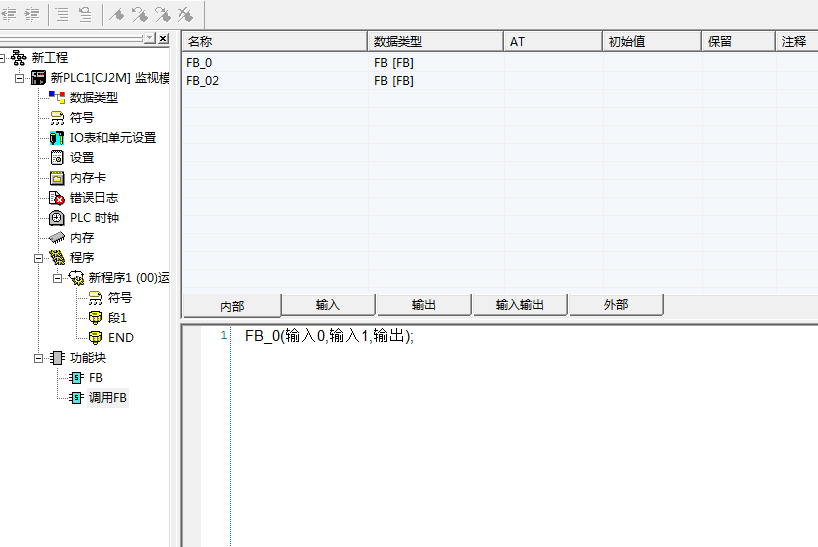Select the FB_02 variable row
This screenshot has width=818, height=547.
[203, 81]
